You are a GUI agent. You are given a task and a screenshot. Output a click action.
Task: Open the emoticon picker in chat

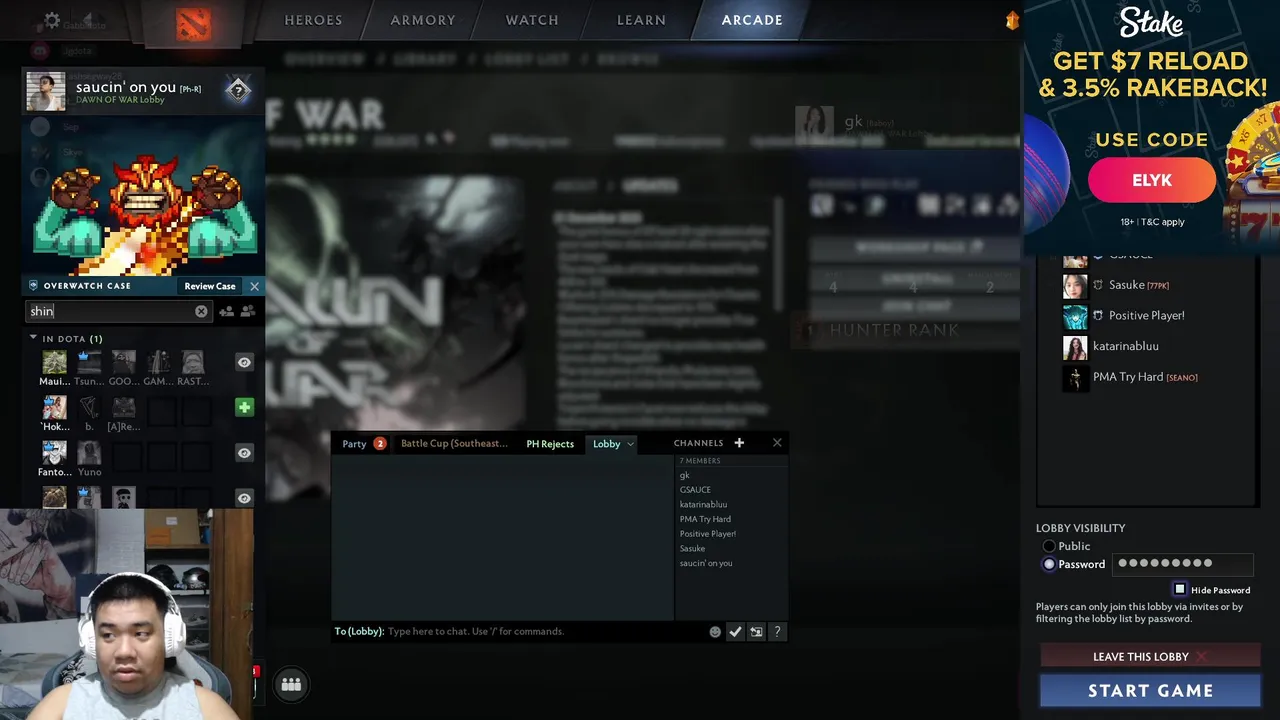pyautogui.click(x=715, y=632)
